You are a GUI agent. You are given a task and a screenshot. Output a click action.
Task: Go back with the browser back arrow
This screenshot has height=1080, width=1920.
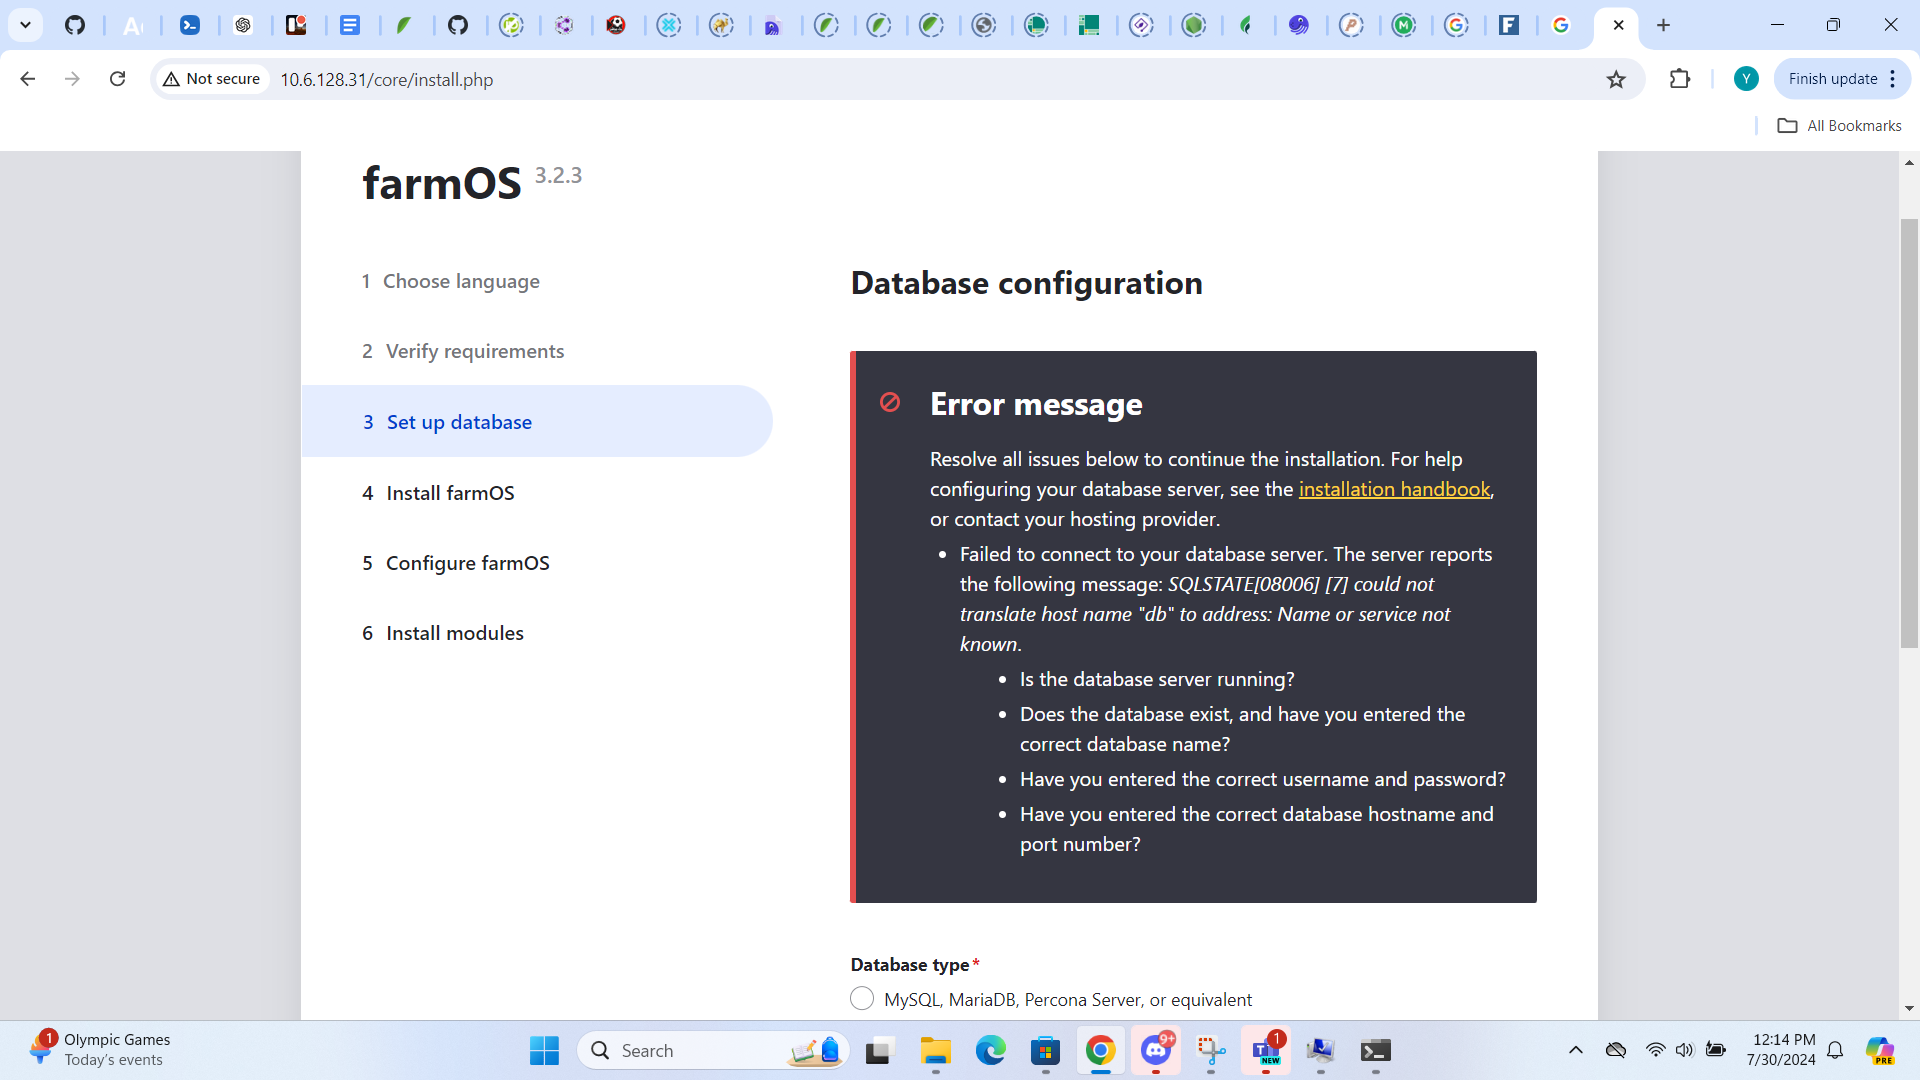(x=28, y=79)
